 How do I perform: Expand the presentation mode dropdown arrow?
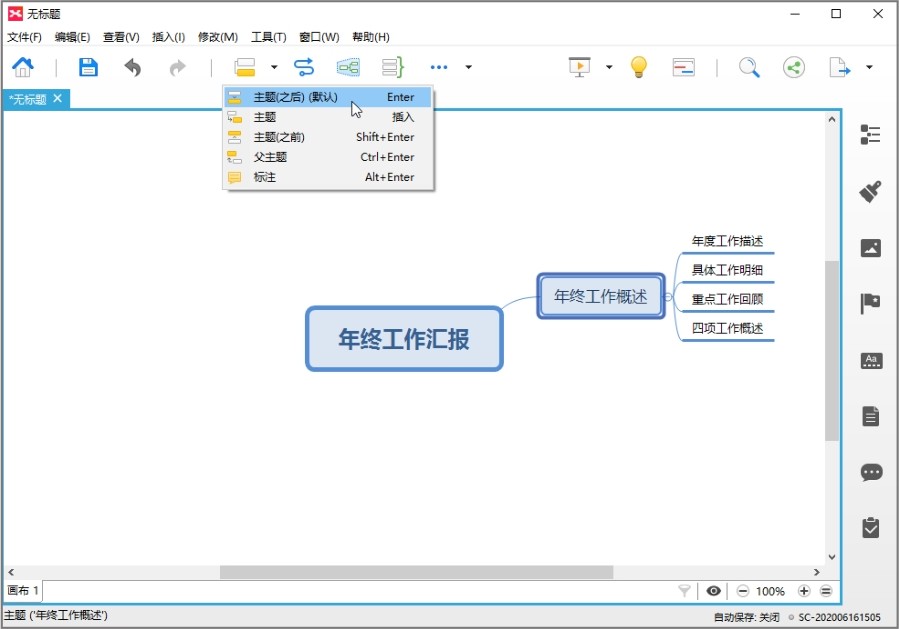click(608, 67)
